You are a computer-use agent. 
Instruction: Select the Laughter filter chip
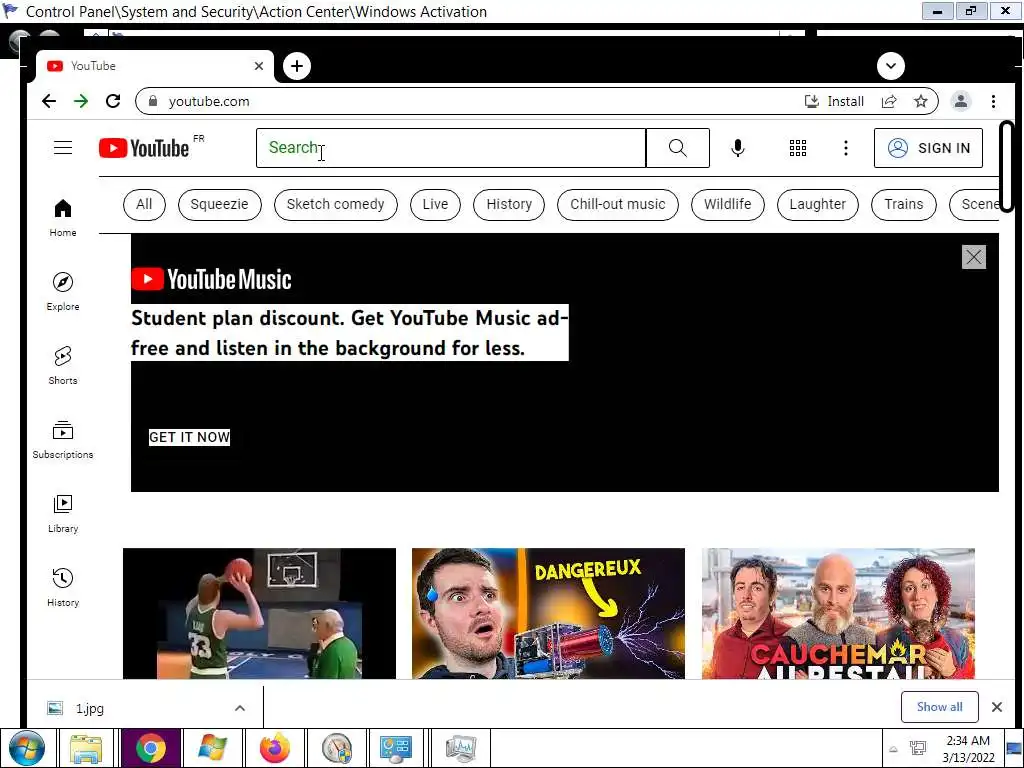[818, 204]
